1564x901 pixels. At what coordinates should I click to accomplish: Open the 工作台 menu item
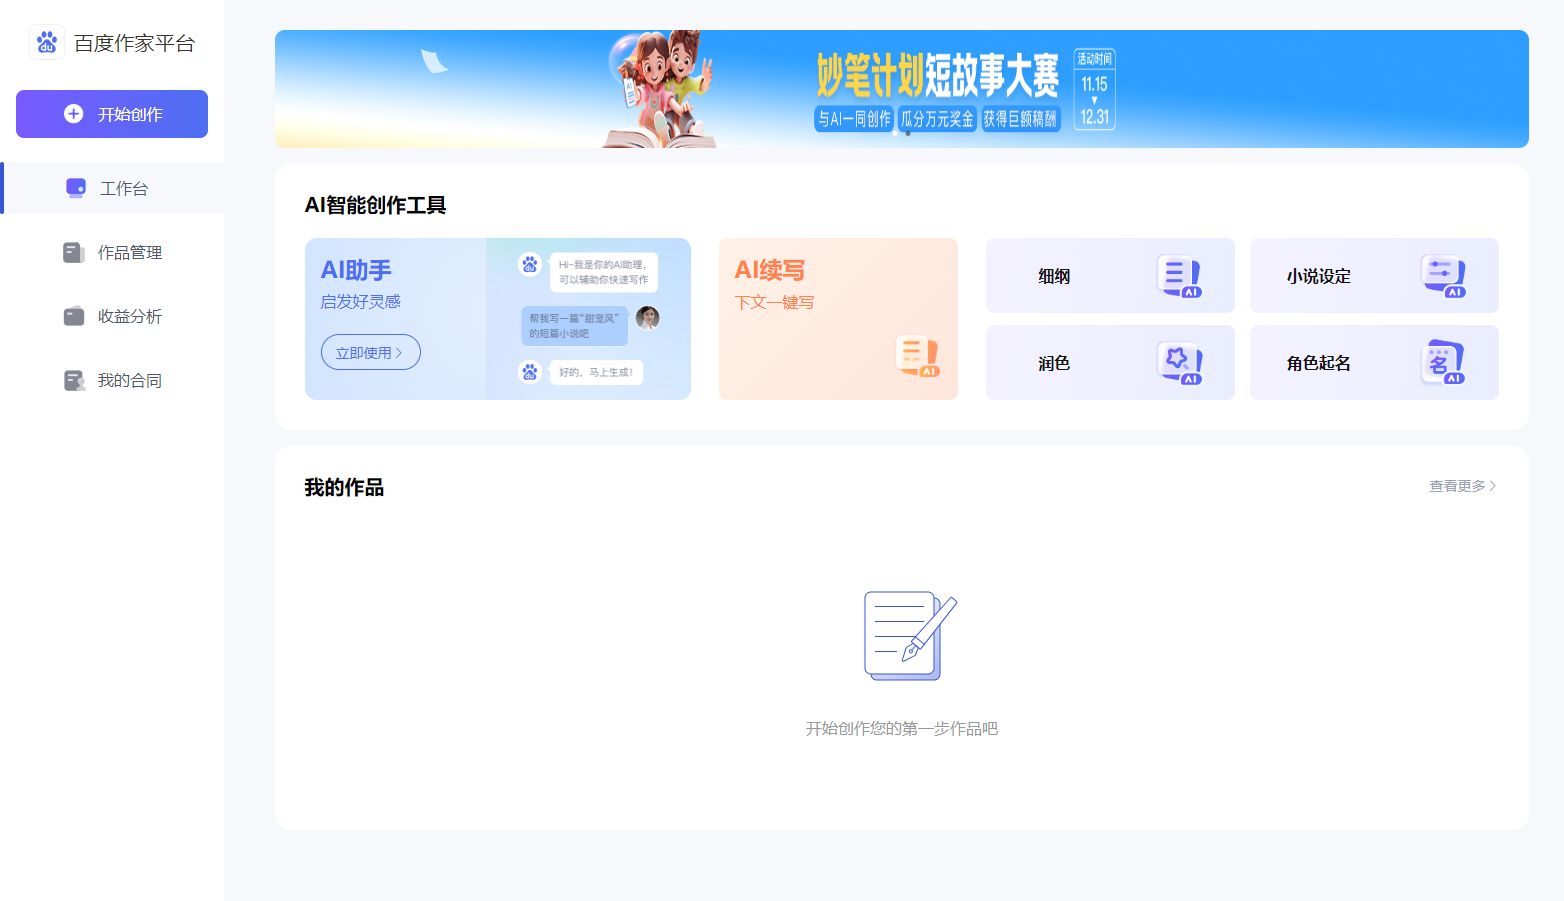point(112,188)
